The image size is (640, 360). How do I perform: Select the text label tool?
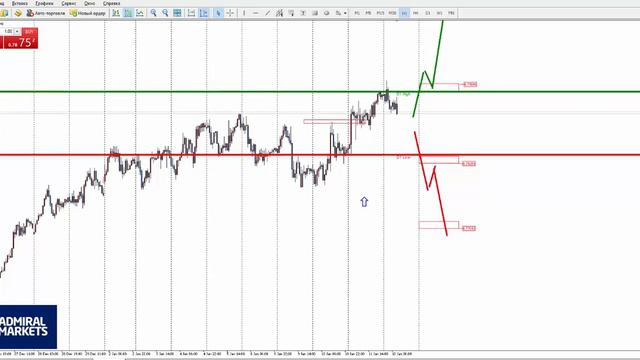pyautogui.click(x=315, y=13)
